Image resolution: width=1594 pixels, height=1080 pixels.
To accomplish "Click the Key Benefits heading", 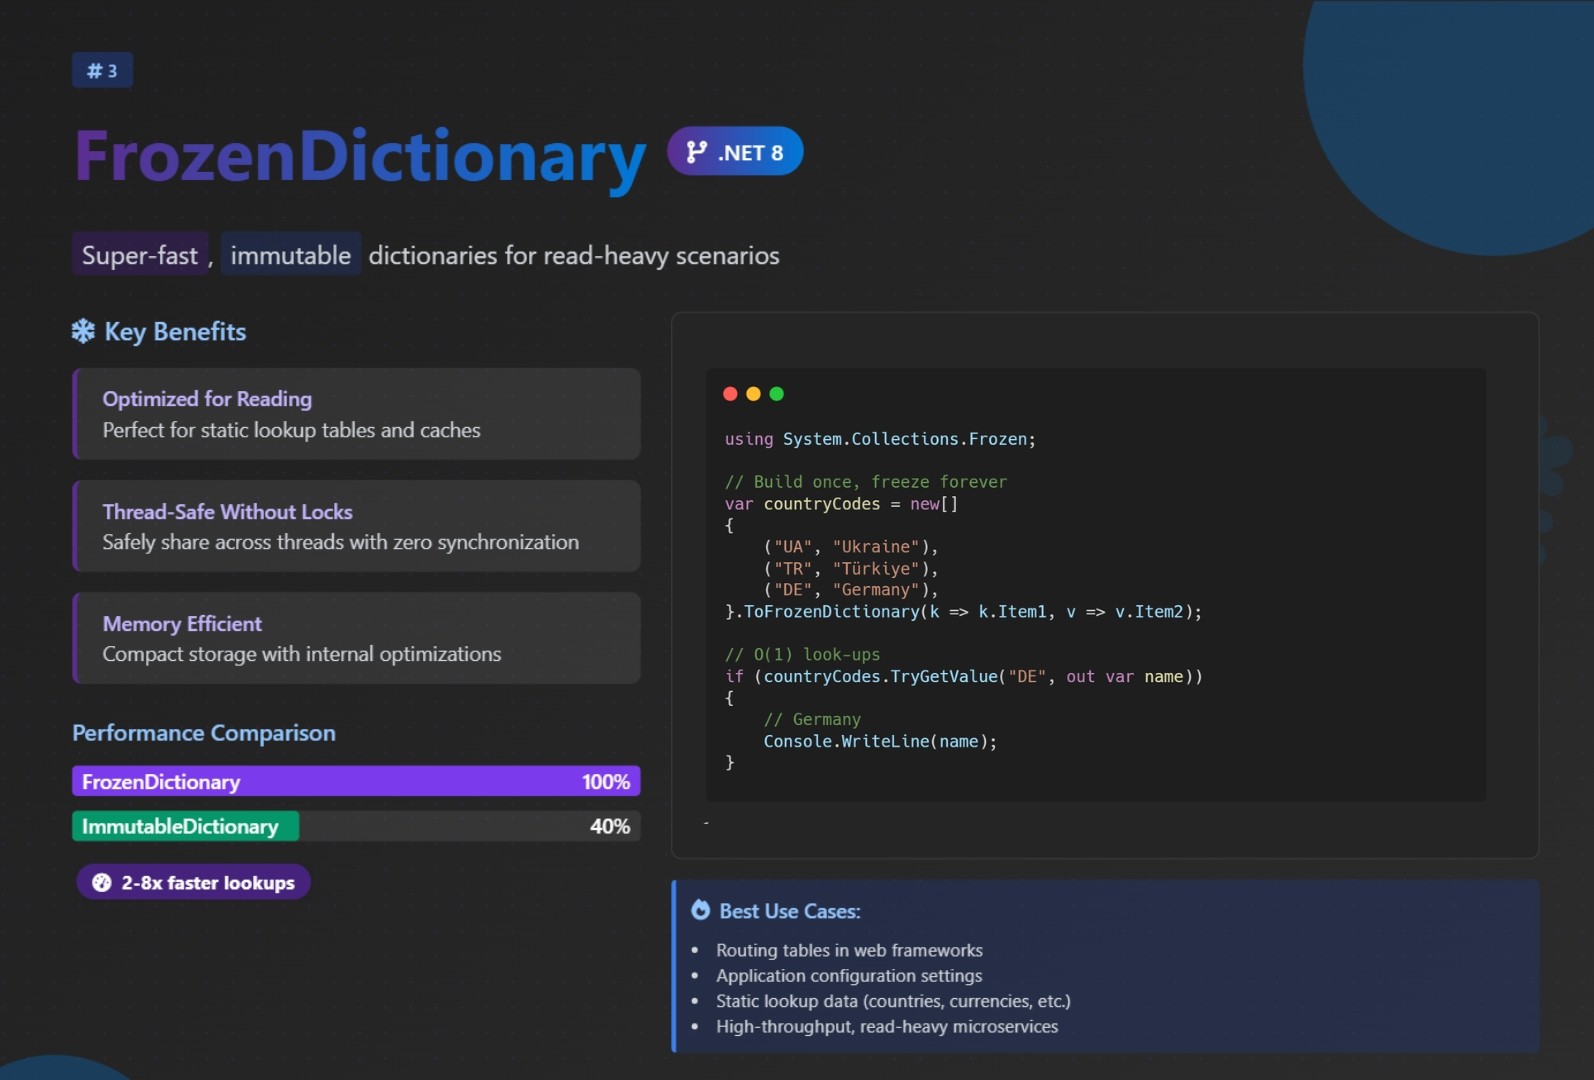I will pos(175,332).
